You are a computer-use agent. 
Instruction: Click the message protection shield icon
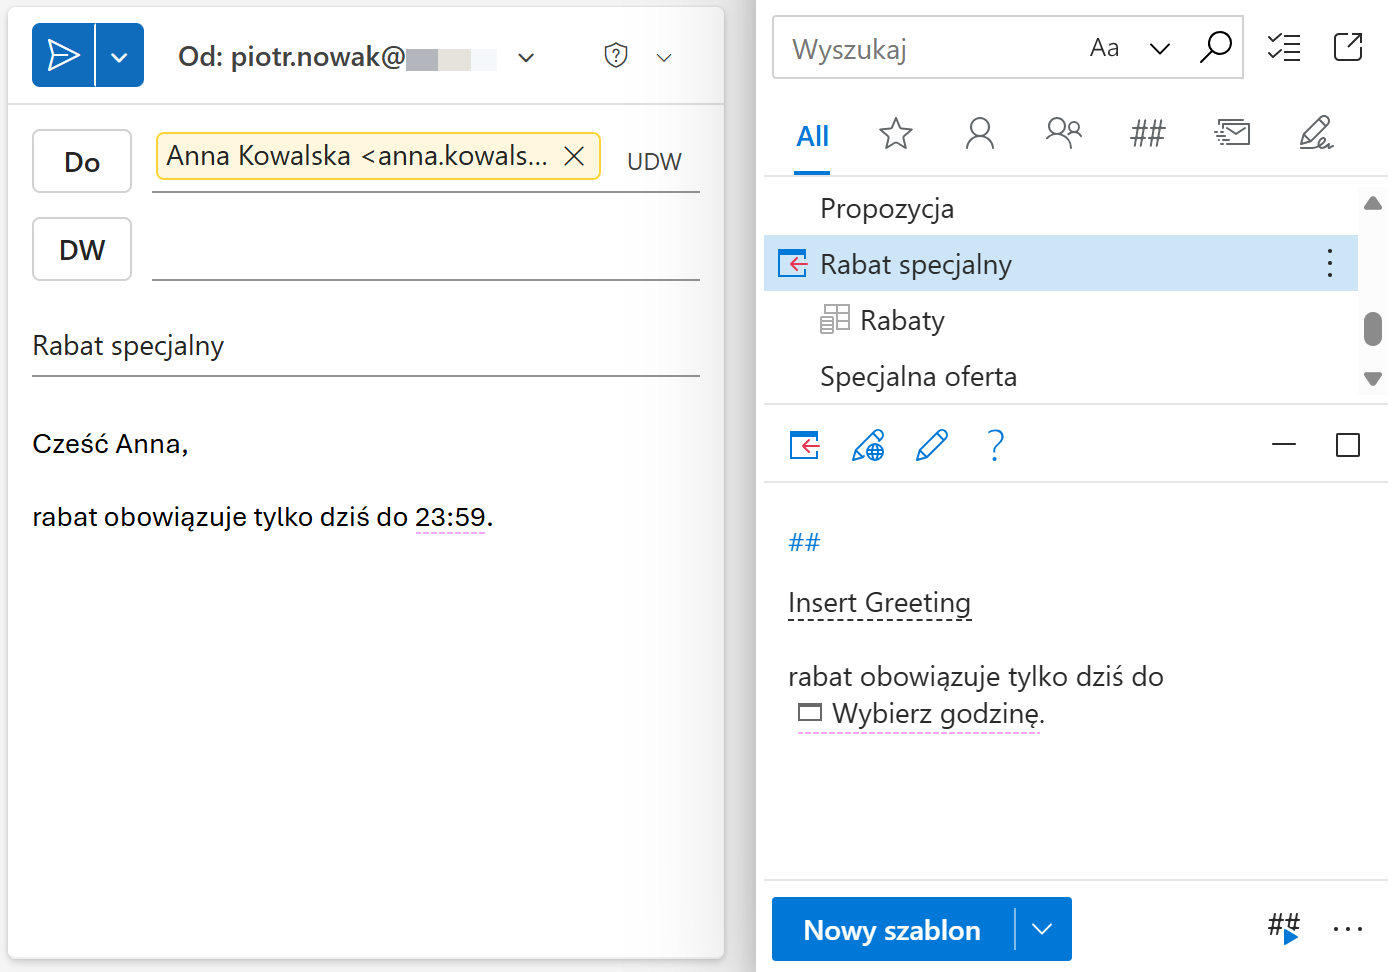click(616, 56)
